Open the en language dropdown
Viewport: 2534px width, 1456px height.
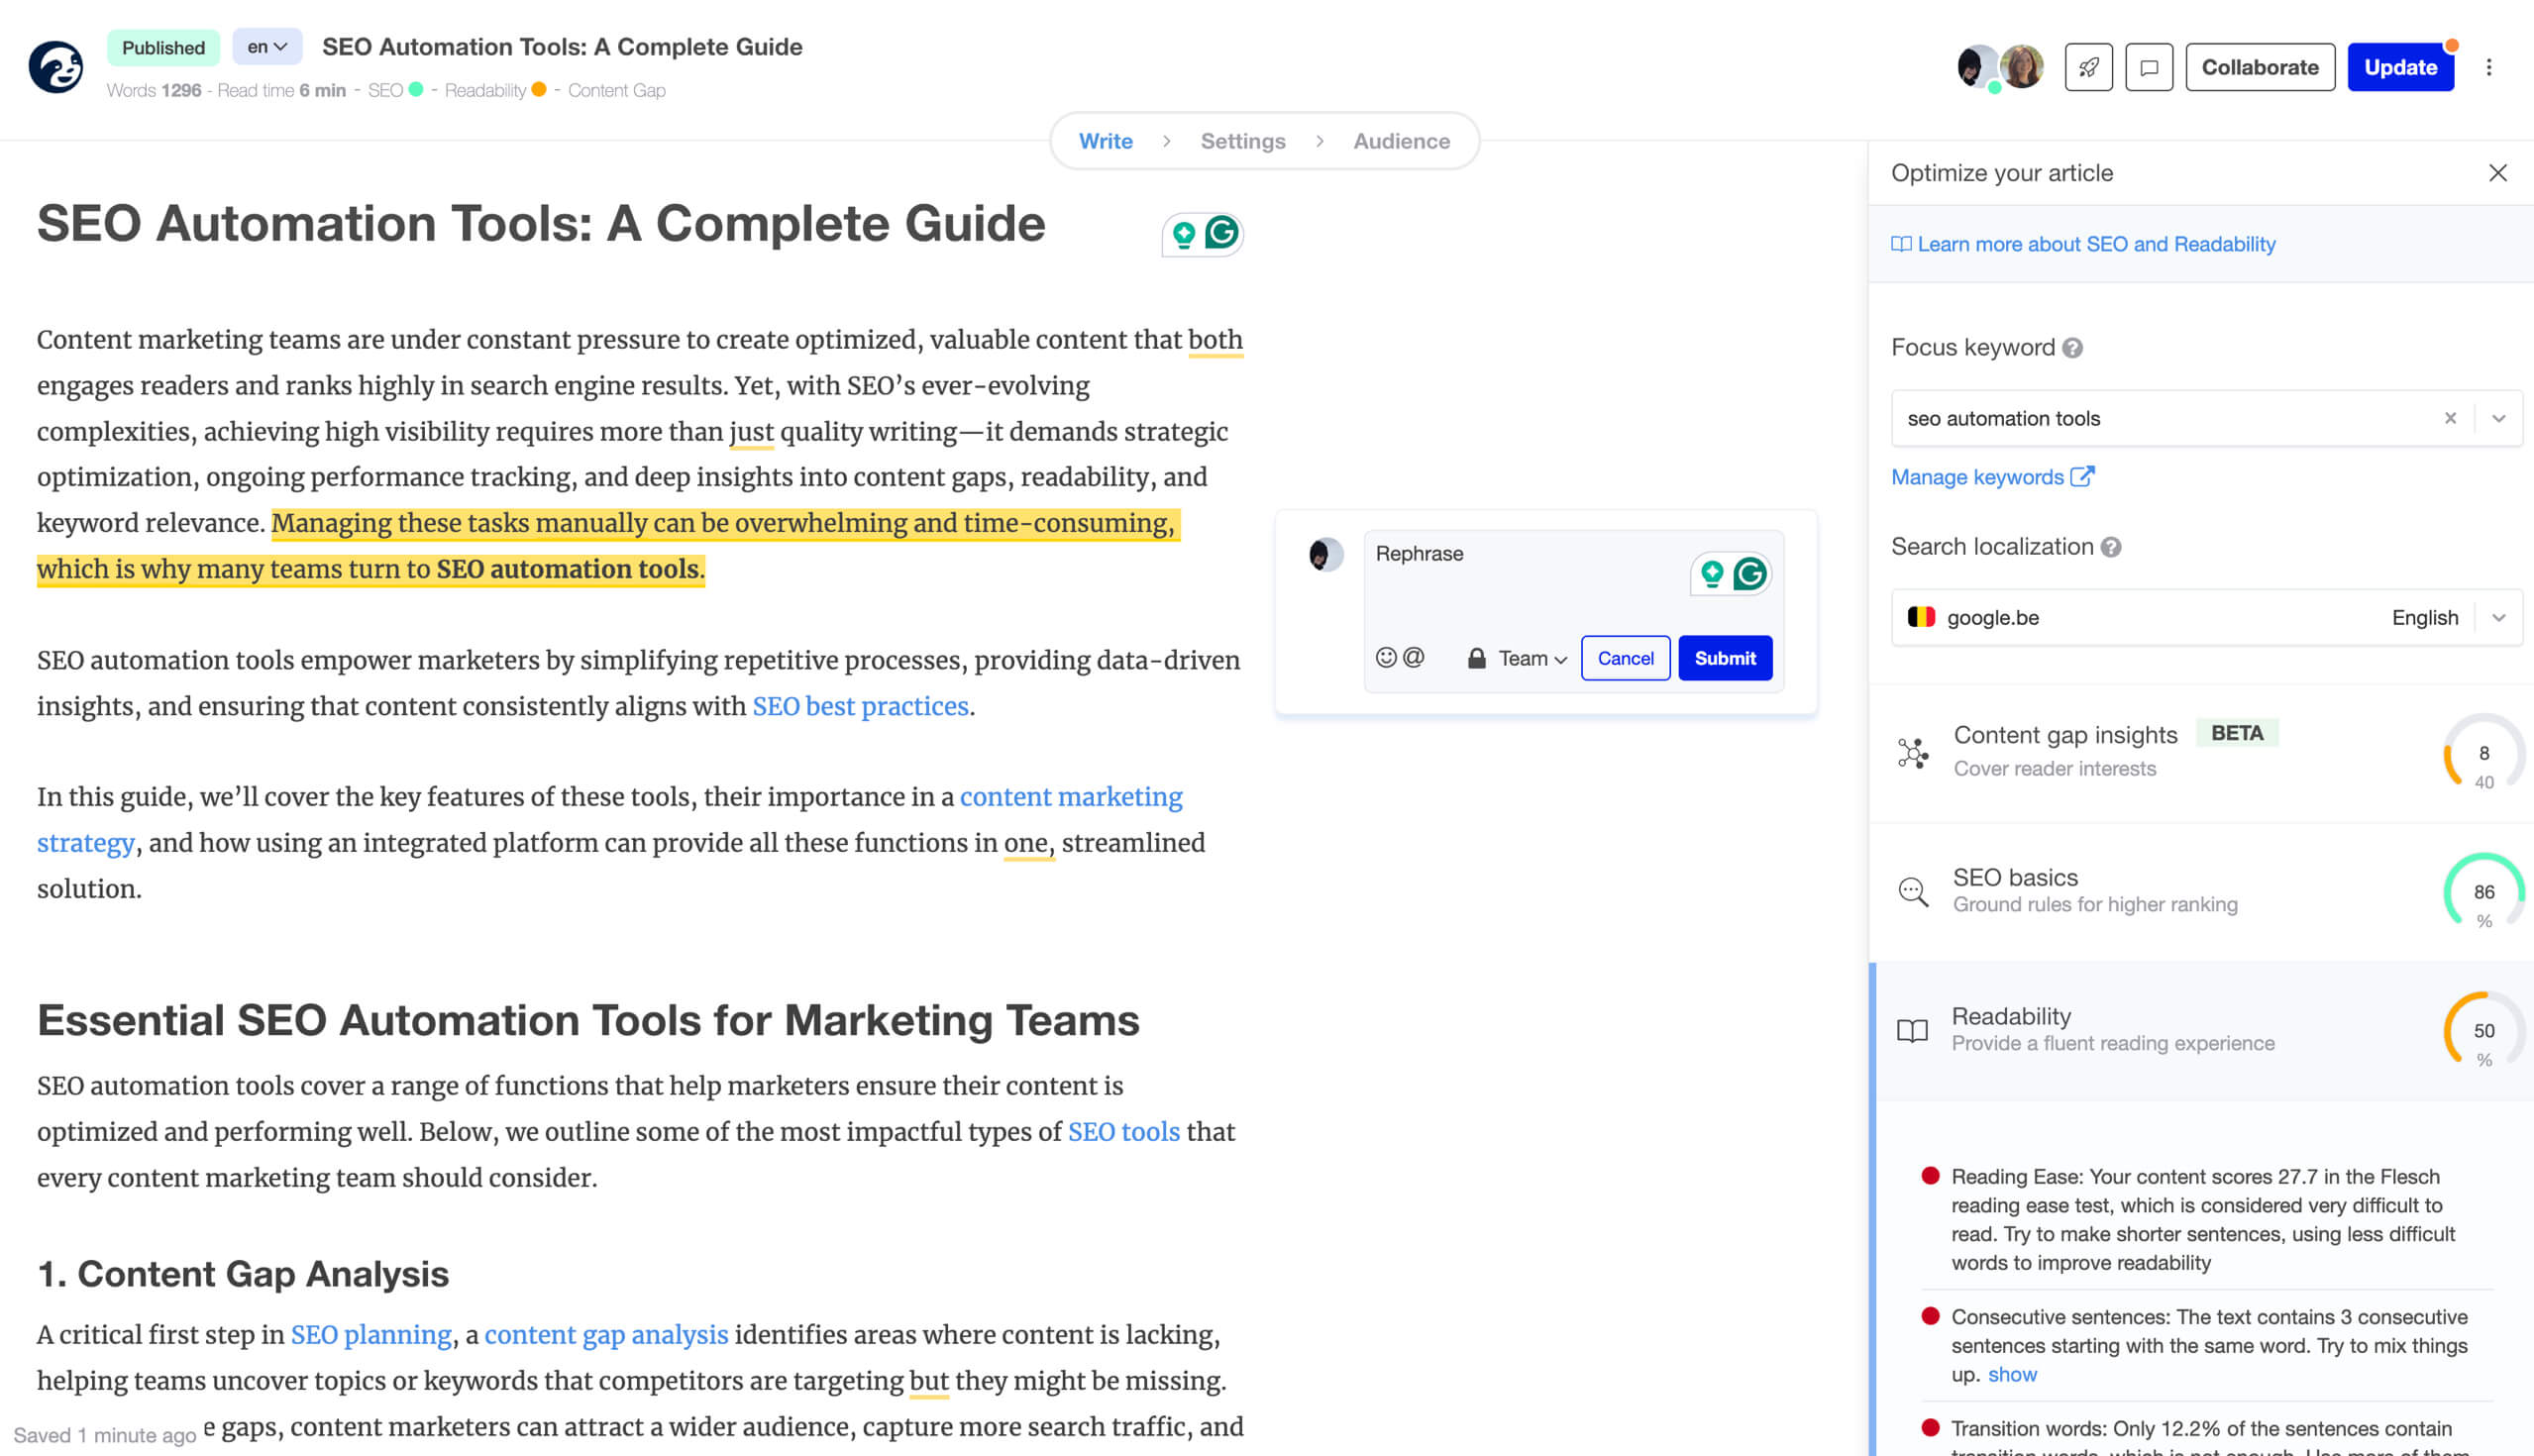(267, 47)
